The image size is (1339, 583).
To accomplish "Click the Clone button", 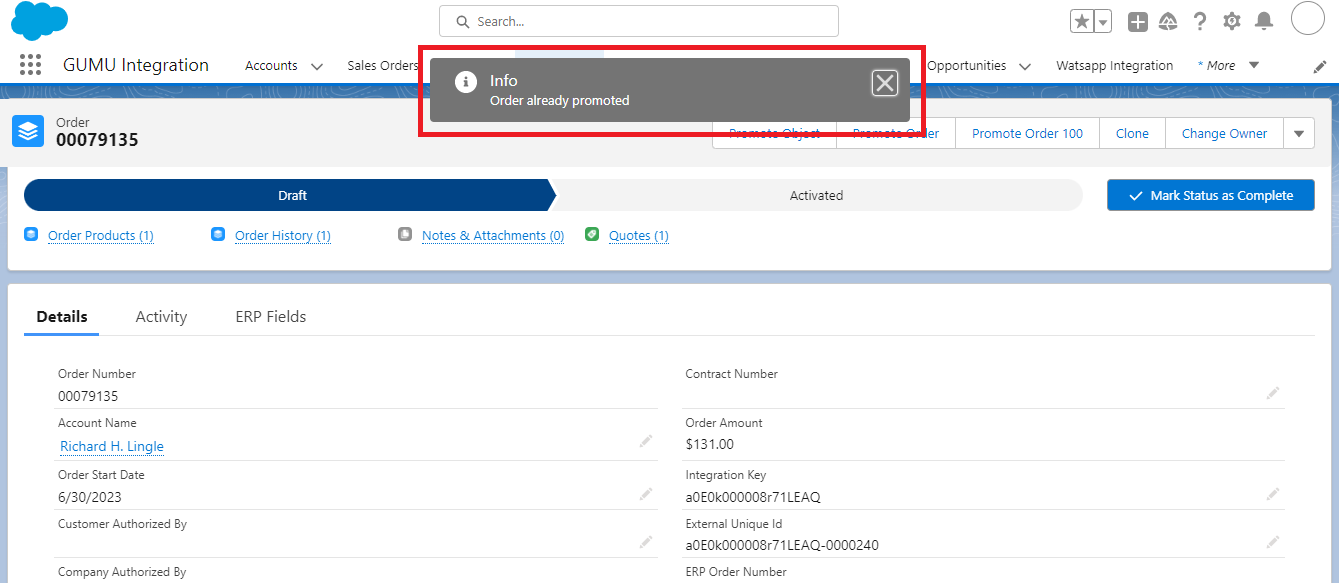I will tap(1132, 133).
